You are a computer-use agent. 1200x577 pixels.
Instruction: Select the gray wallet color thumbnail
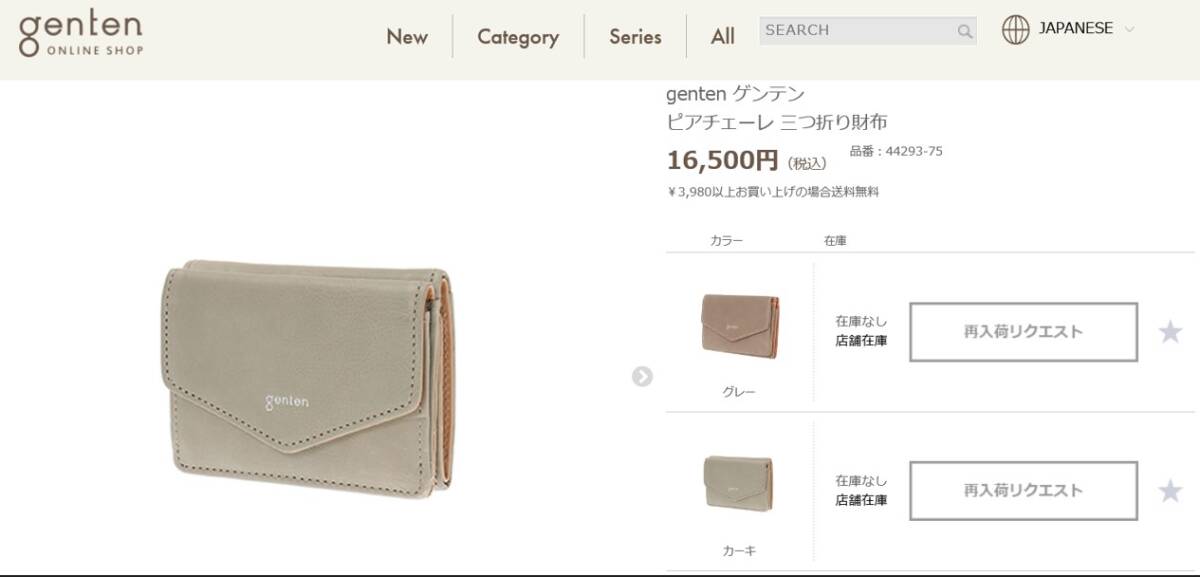(x=740, y=326)
